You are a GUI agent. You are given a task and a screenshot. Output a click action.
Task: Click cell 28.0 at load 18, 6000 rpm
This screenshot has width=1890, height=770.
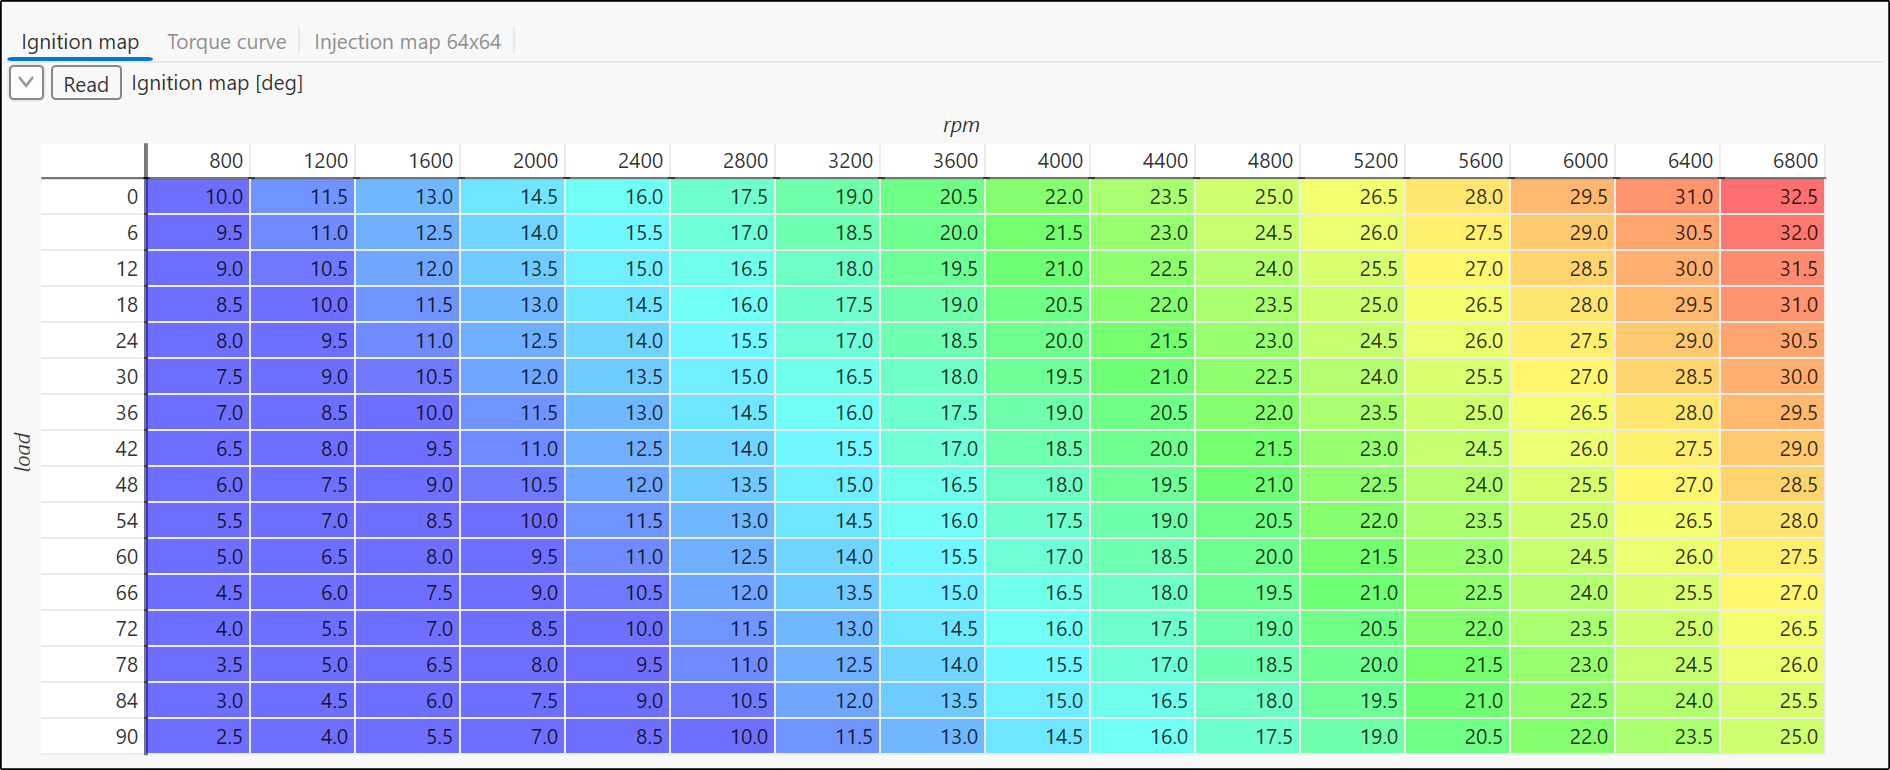click(1563, 305)
